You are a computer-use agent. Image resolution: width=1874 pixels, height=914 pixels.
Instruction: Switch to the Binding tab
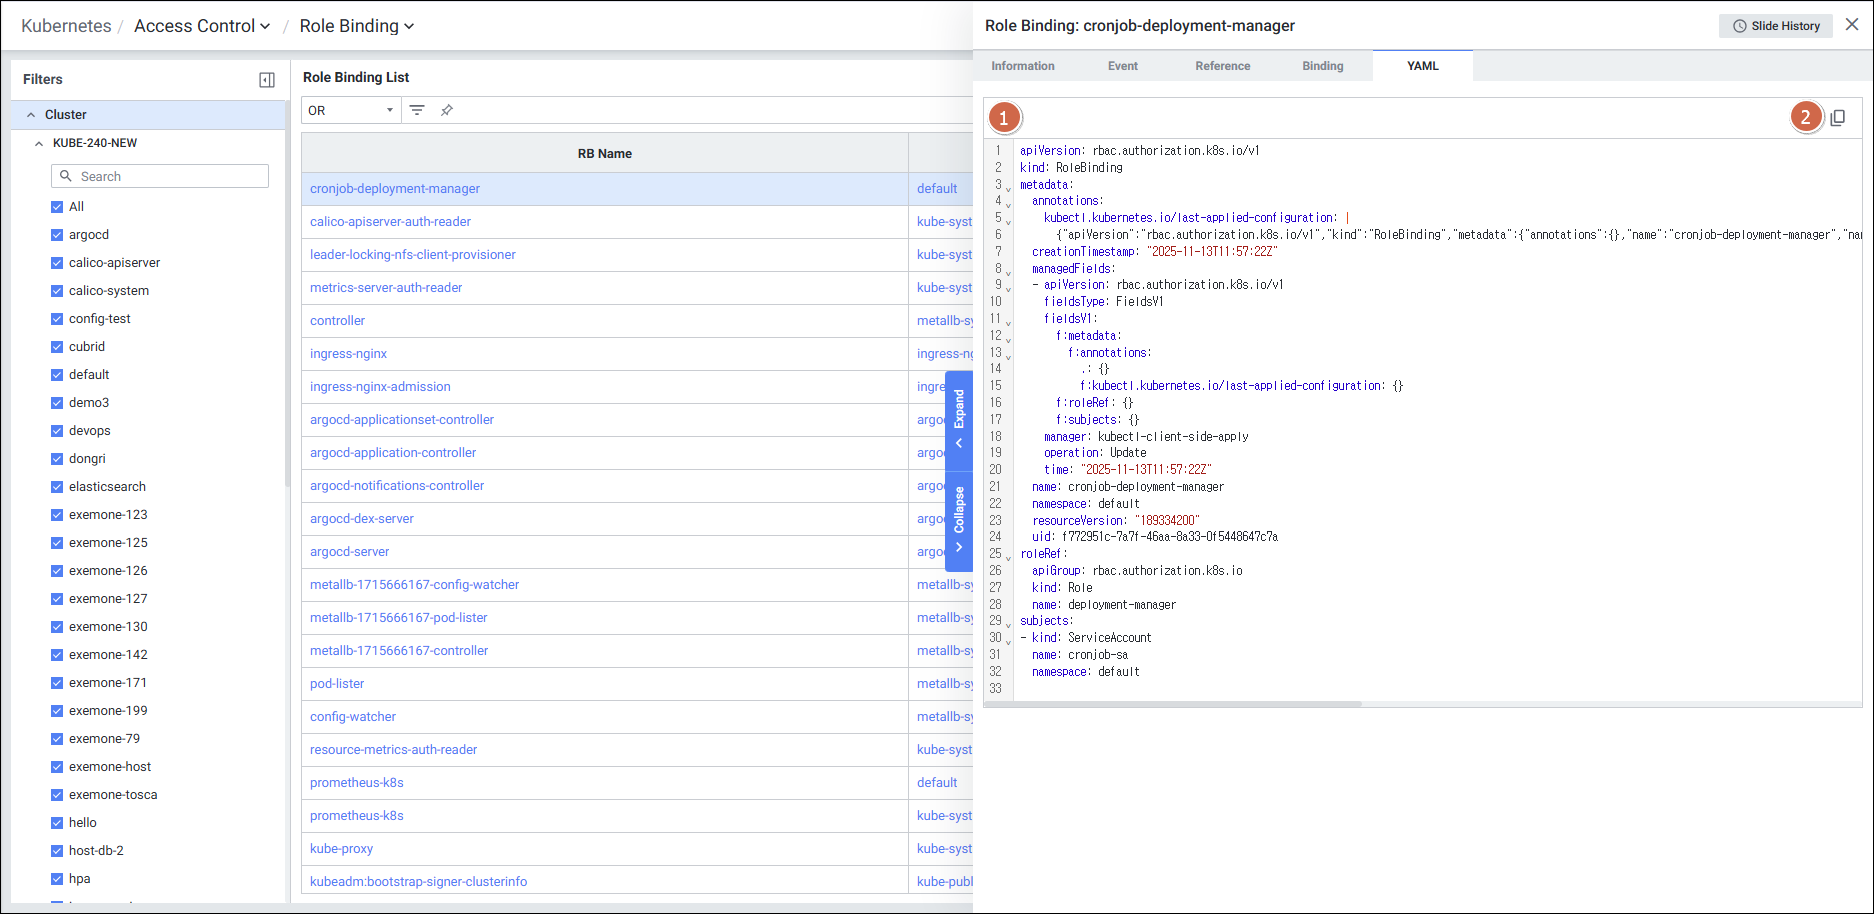pyautogui.click(x=1322, y=66)
